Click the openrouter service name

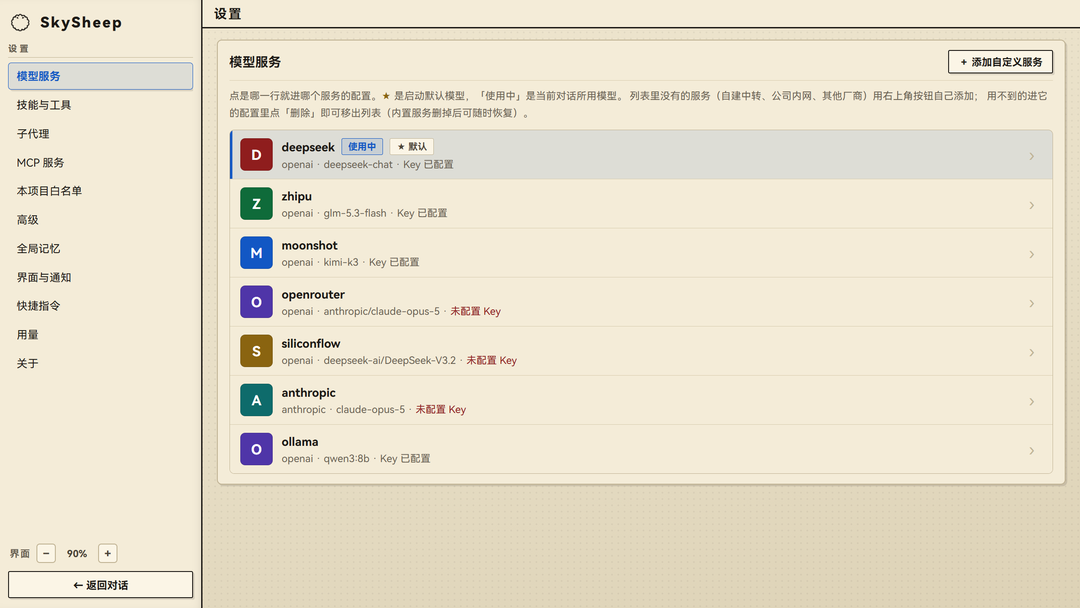tap(313, 294)
